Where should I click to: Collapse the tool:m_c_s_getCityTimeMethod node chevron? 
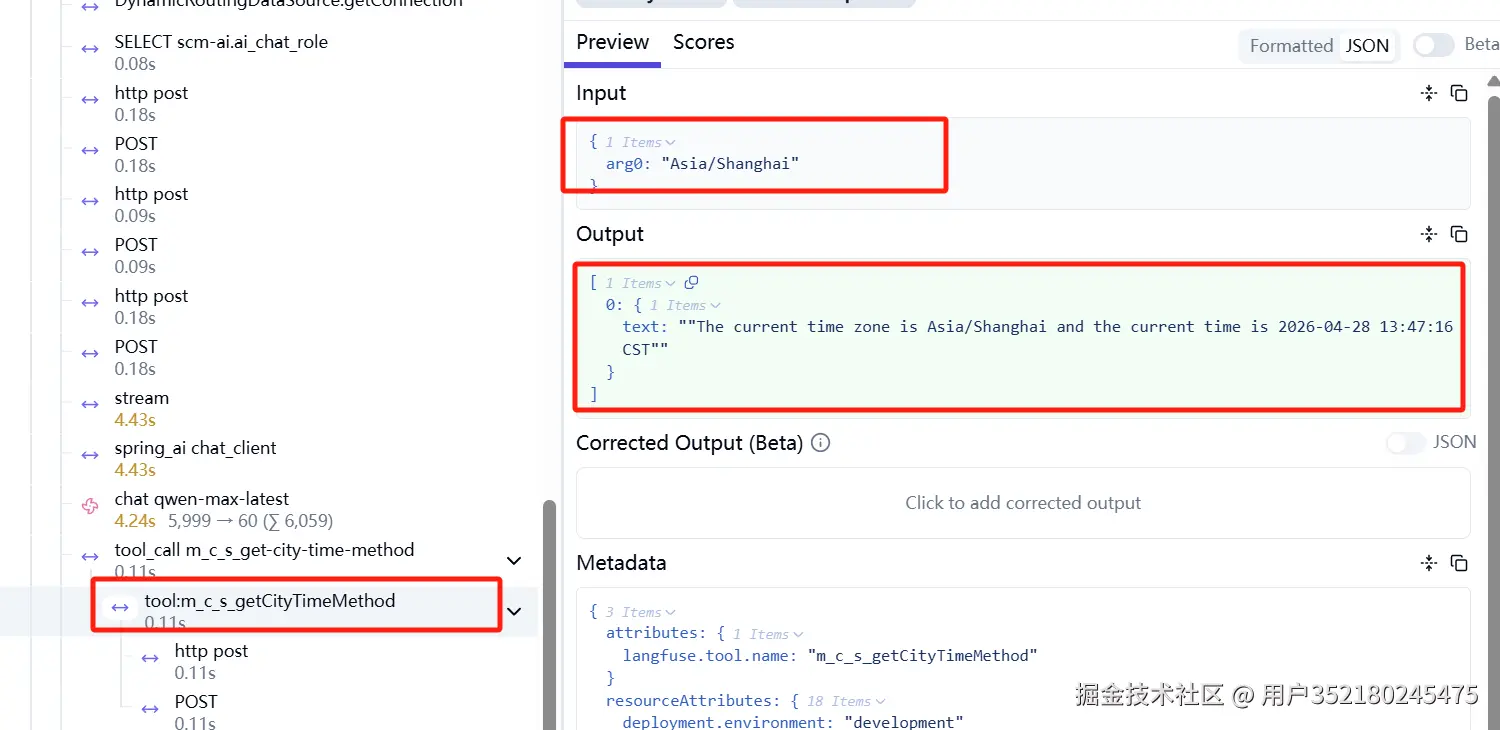click(514, 611)
